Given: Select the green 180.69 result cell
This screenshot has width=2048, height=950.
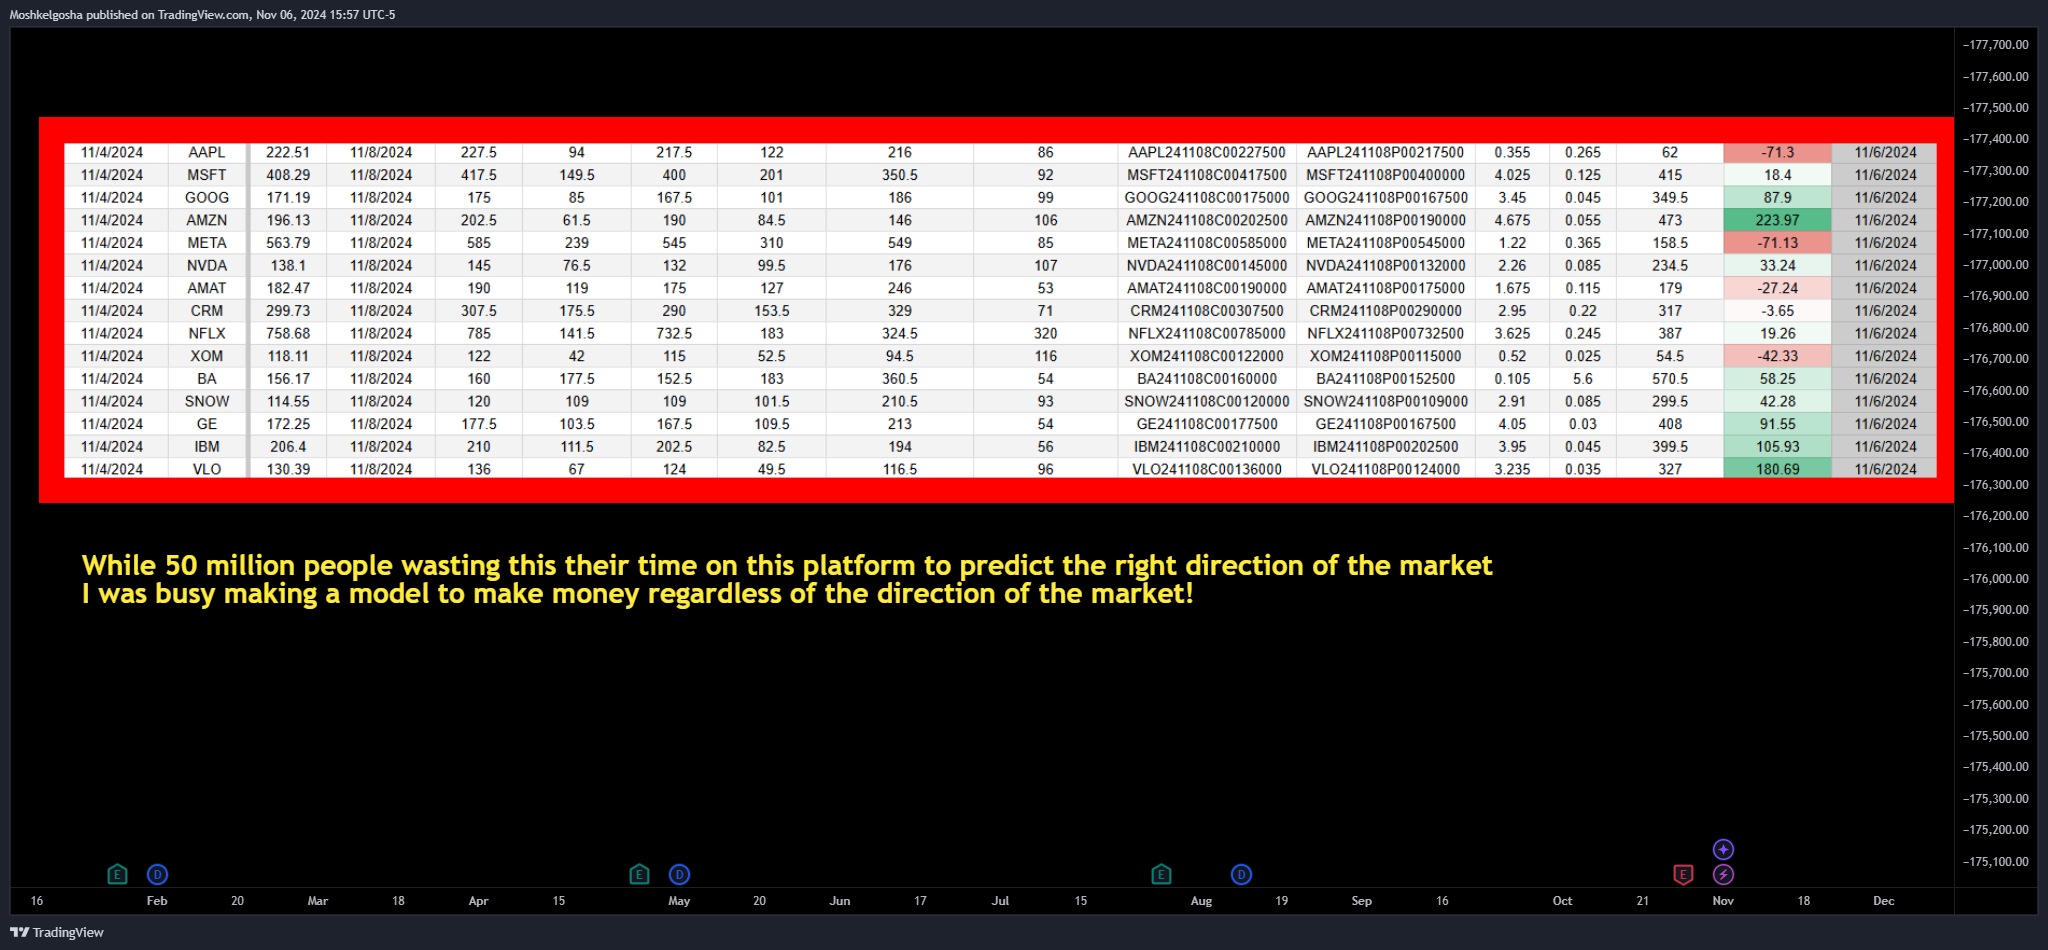Looking at the screenshot, I should click(x=1778, y=469).
